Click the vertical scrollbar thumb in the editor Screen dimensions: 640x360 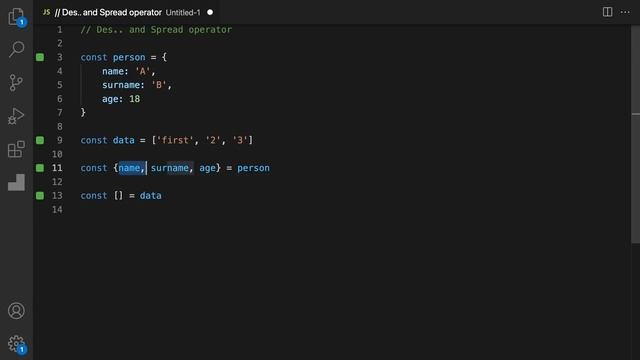(x=635, y=135)
